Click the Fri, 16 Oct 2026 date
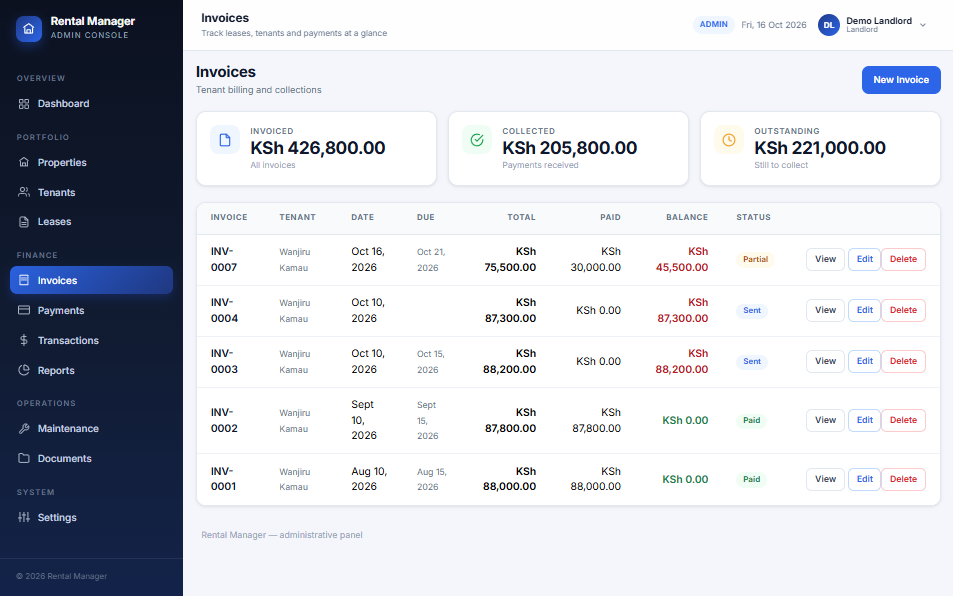953x596 pixels. pyautogui.click(x=774, y=25)
